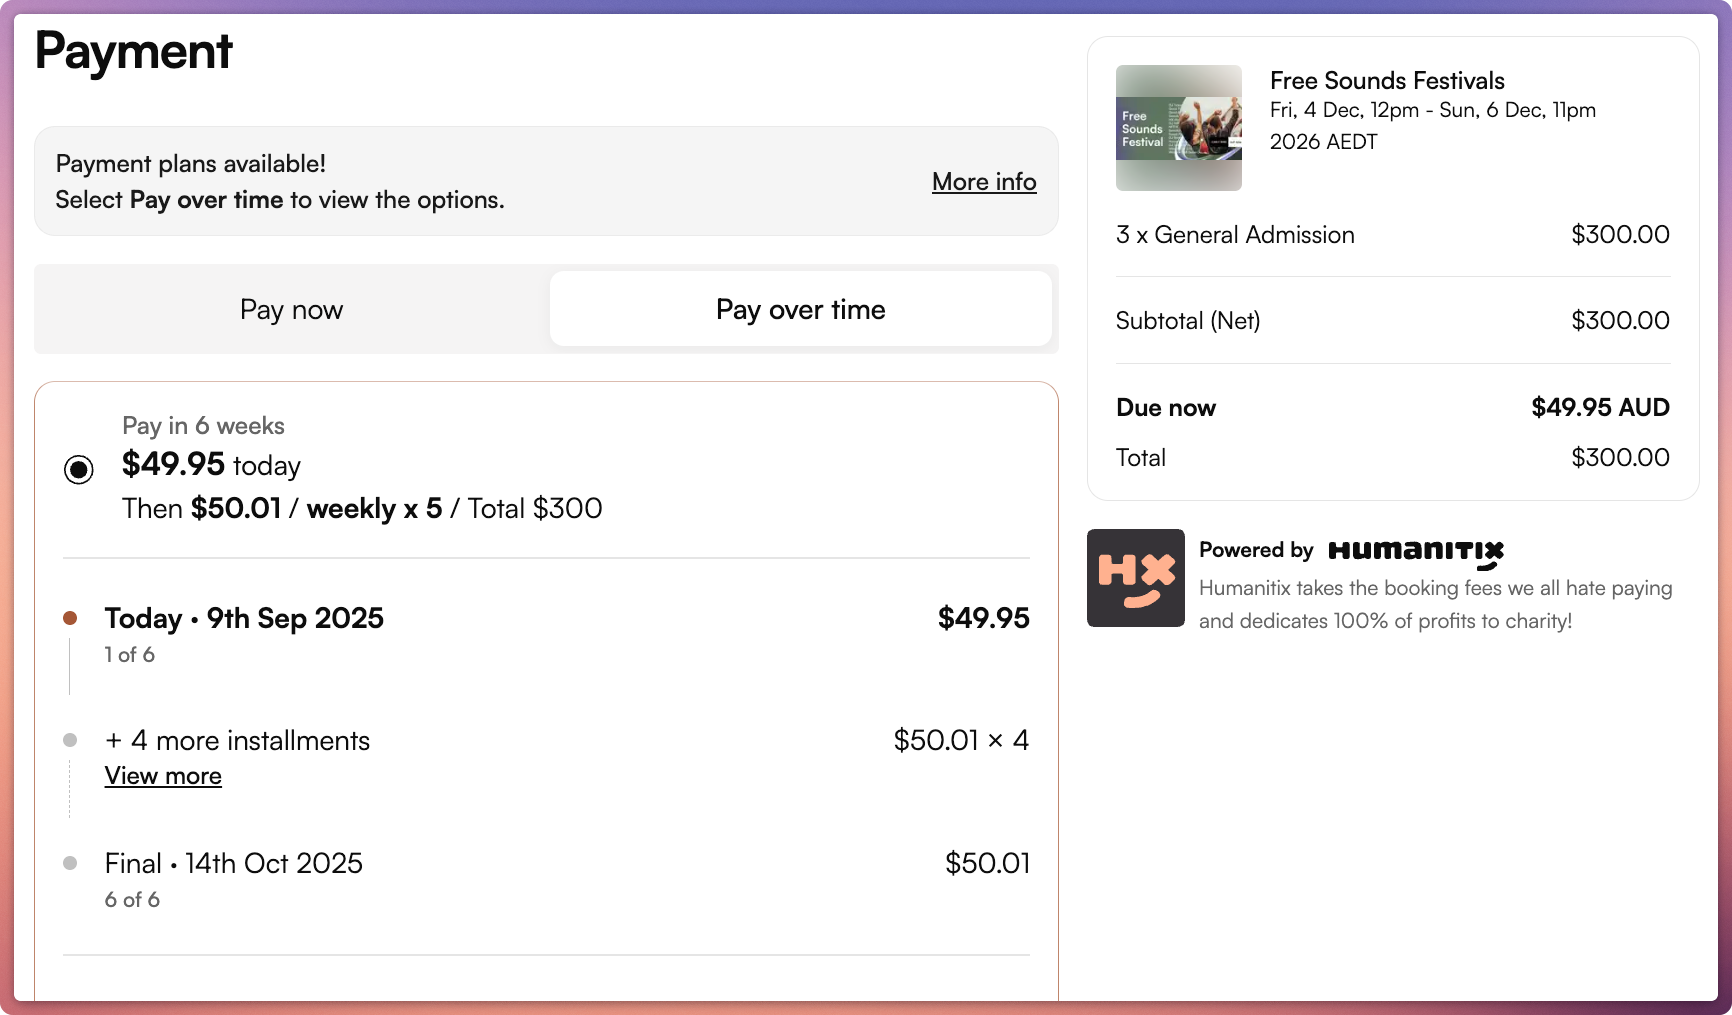1732x1015 pixels.
Task: Click the 4 more installments timeline dot
Action: pyautogui.click(x=70, y=740)
